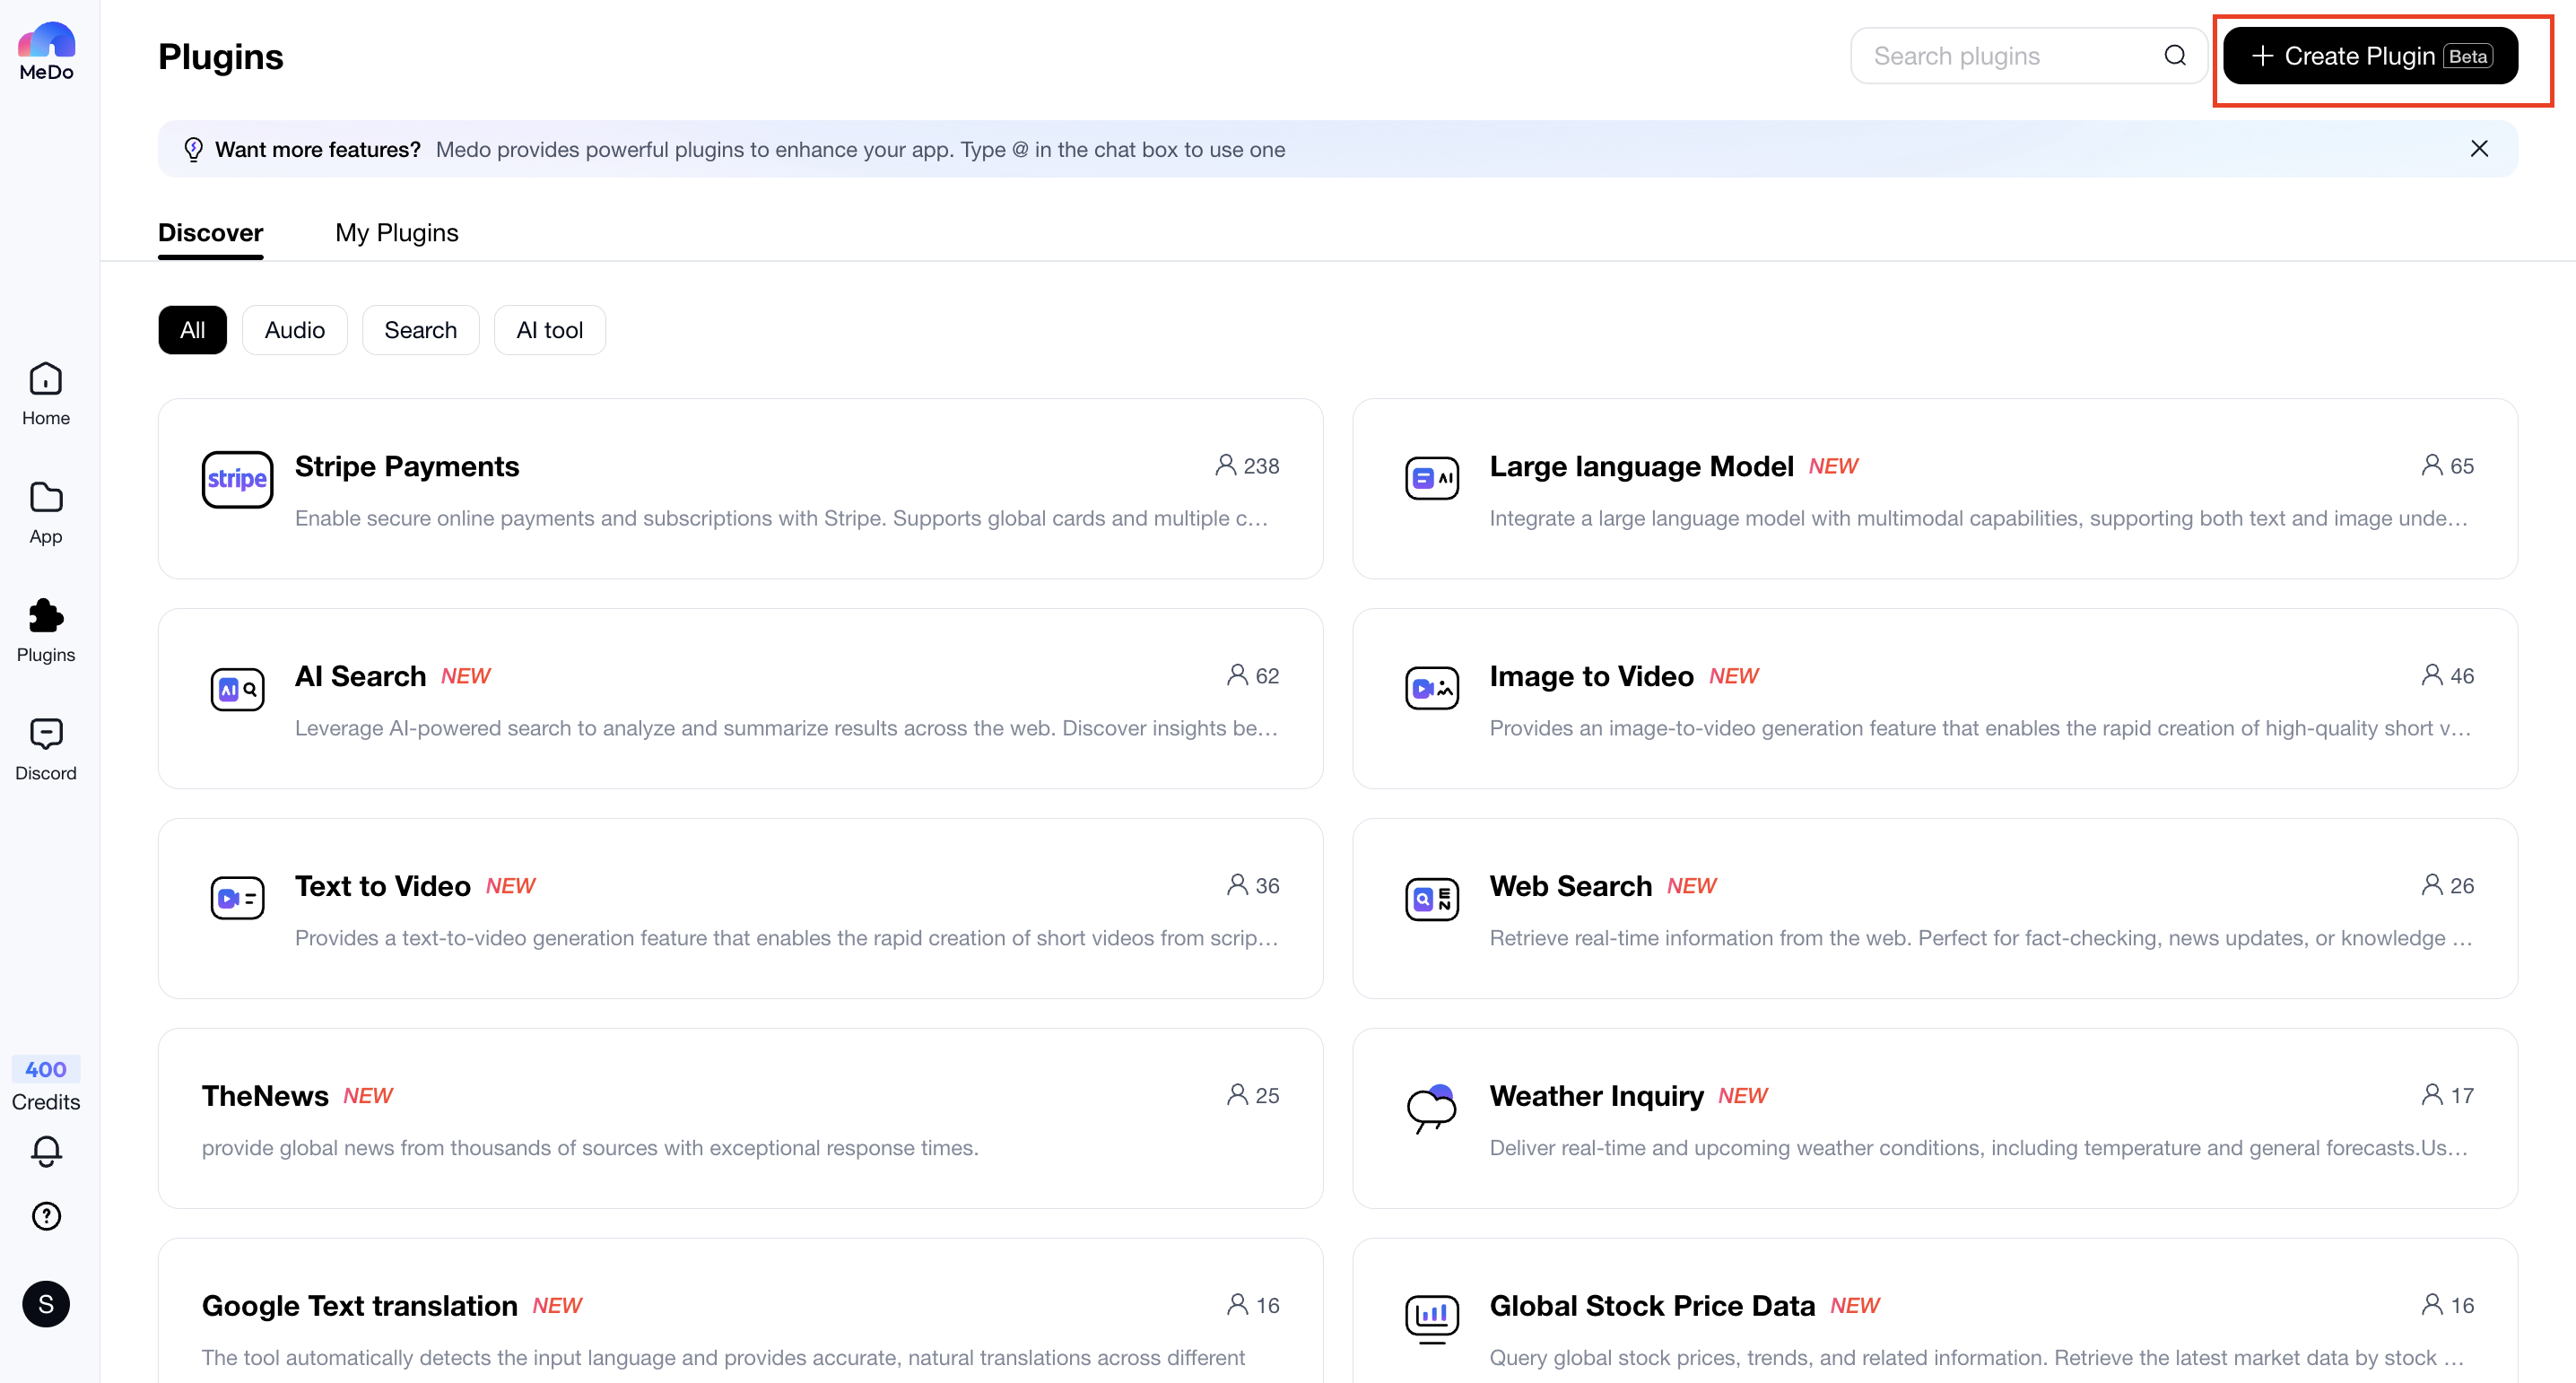This screenshot has height=1383, width=2576.
Task: Click the Stripe Payments plugin icon
Action: coord(237,479)
